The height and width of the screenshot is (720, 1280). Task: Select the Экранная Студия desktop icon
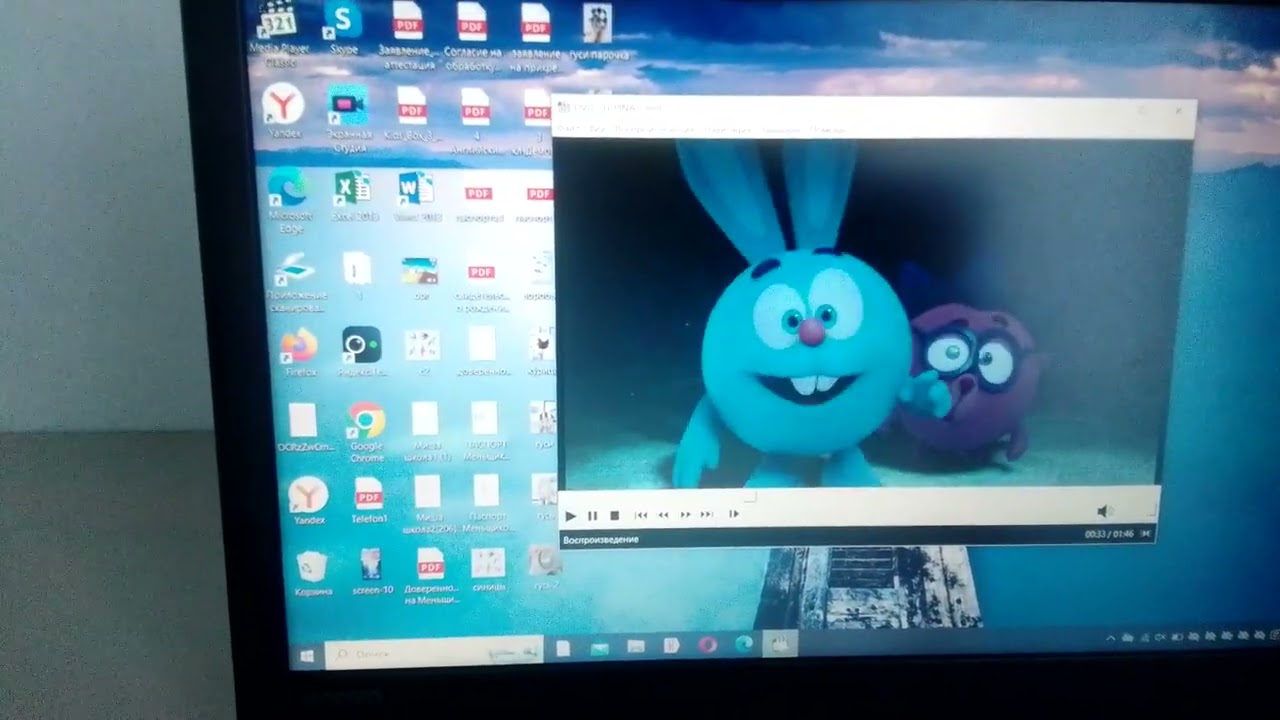coord(348,118)
